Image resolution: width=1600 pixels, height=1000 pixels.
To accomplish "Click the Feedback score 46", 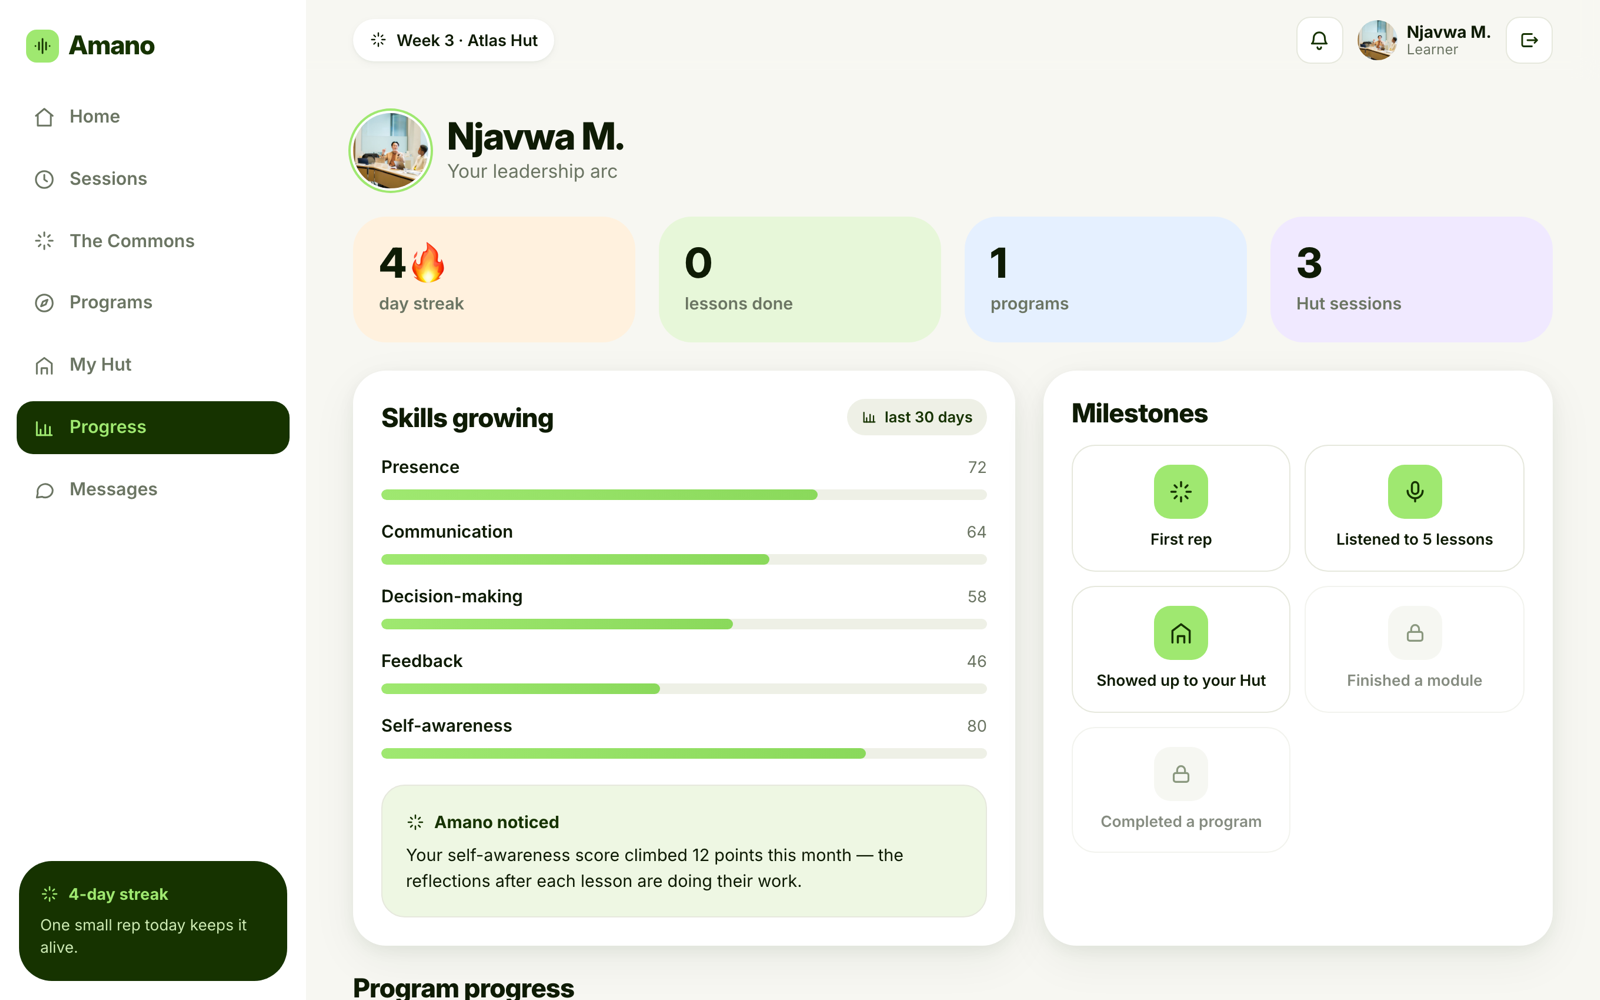I will coord(977,662).
